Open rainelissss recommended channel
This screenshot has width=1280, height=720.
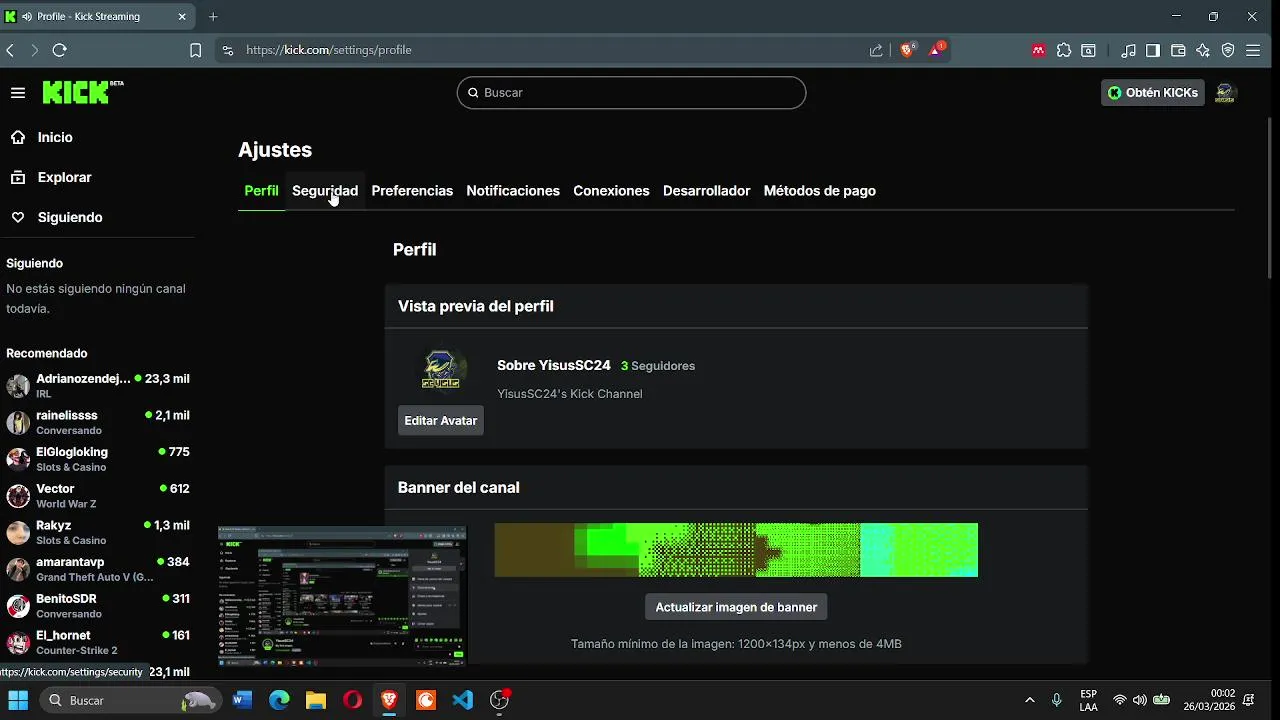click(98, 422)
